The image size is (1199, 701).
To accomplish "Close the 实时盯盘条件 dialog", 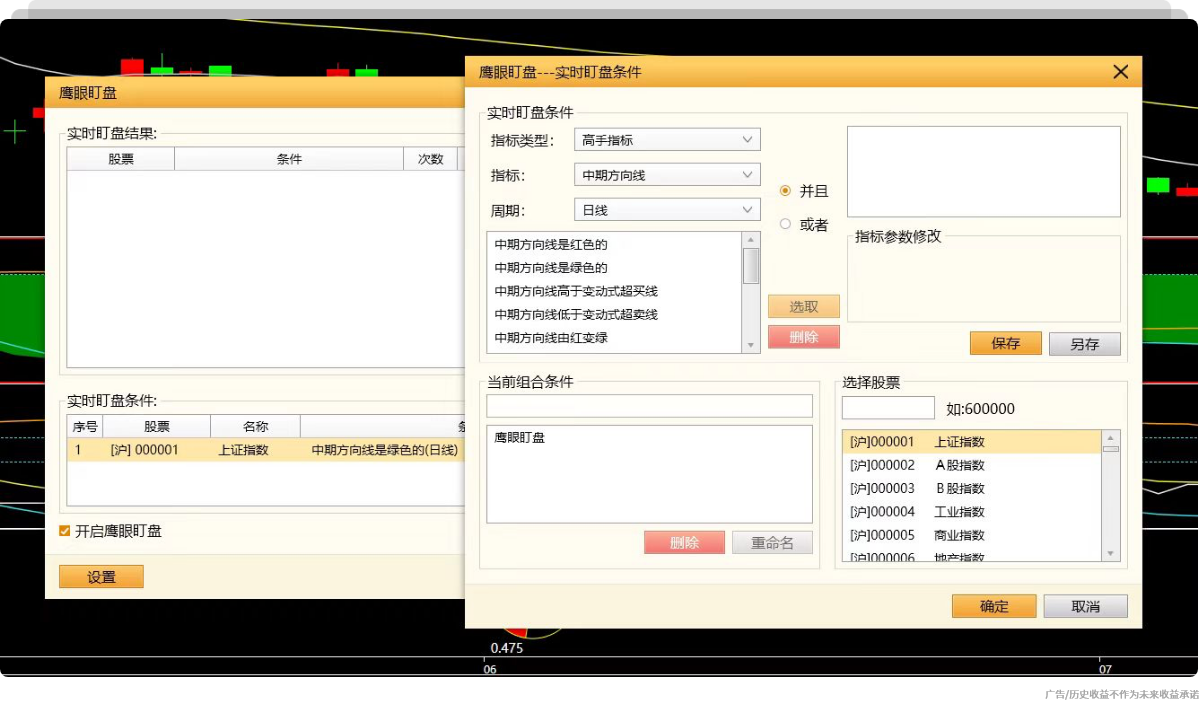I will 1120,72.
